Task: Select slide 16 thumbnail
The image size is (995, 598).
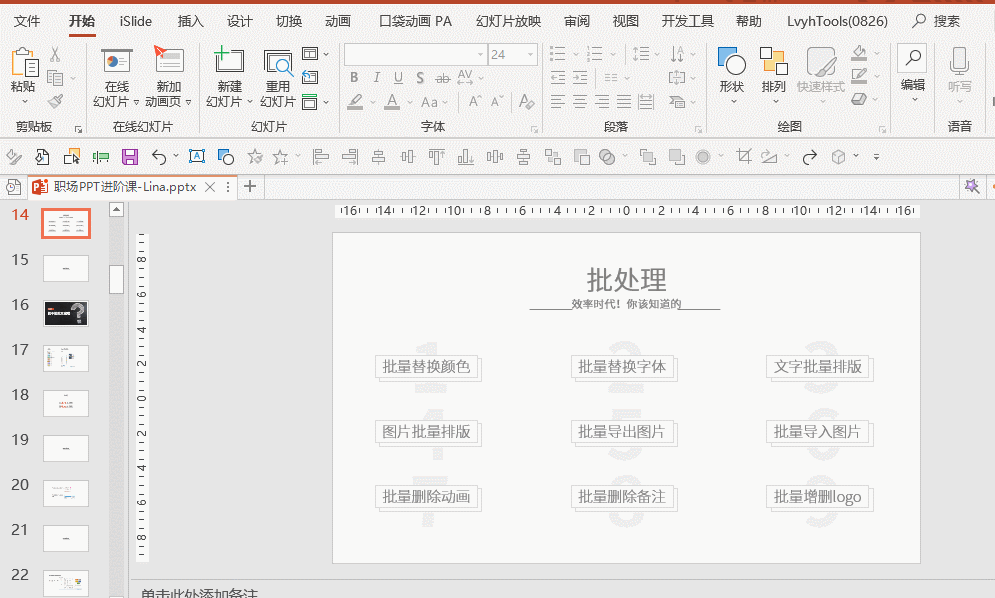Action: pos(66,313)
